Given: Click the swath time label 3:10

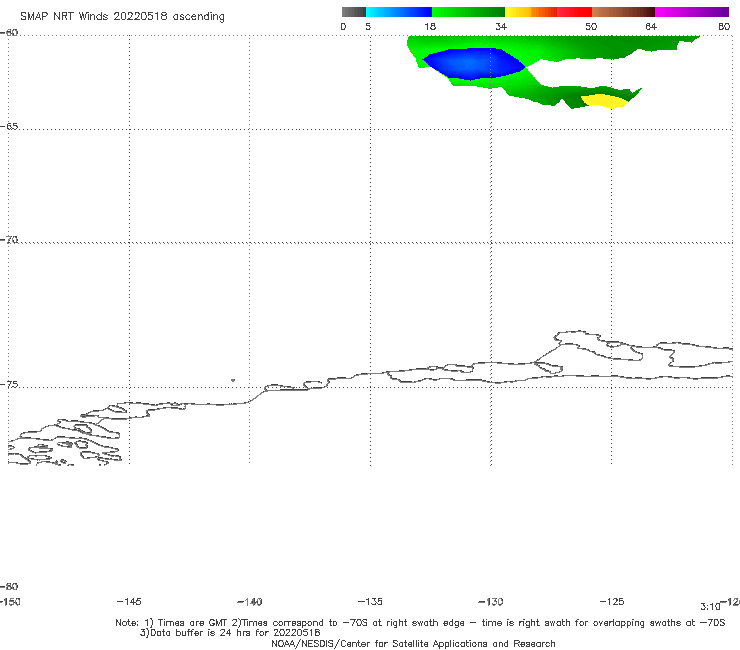Looking at the screenshot, I should pyautogui.click(x=710, y=607).
